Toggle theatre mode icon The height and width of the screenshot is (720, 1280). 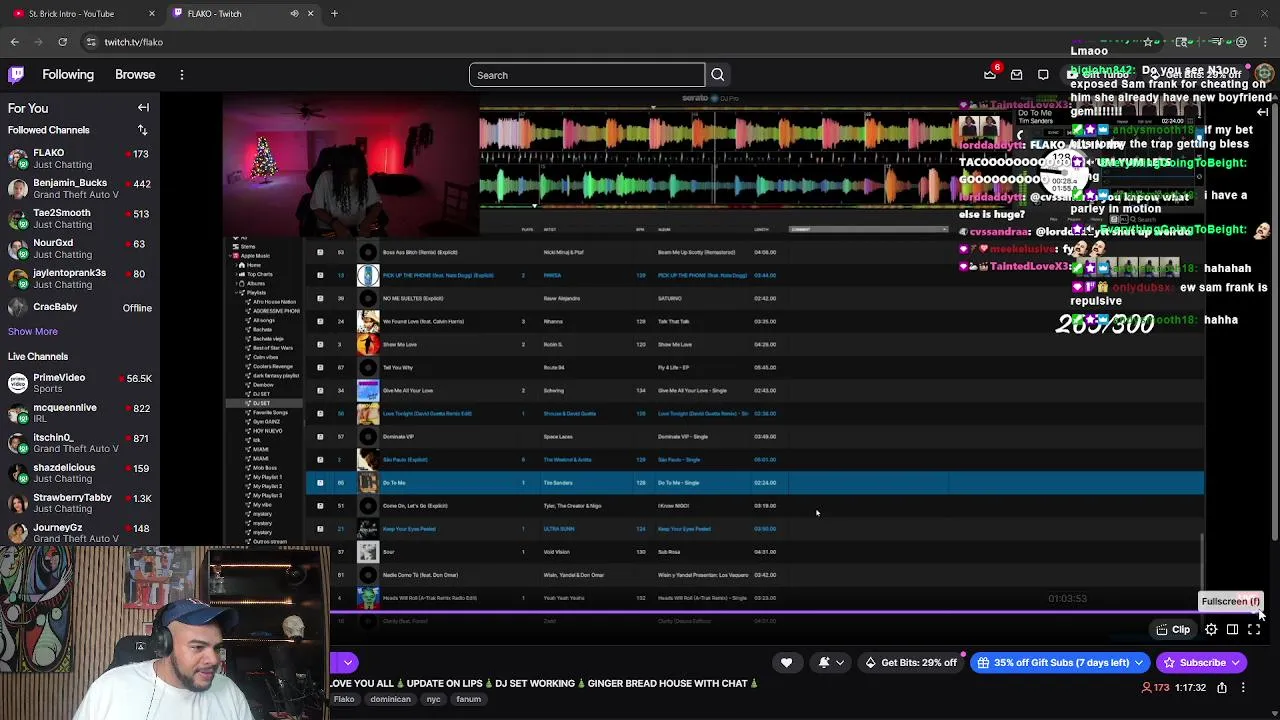1232,630
